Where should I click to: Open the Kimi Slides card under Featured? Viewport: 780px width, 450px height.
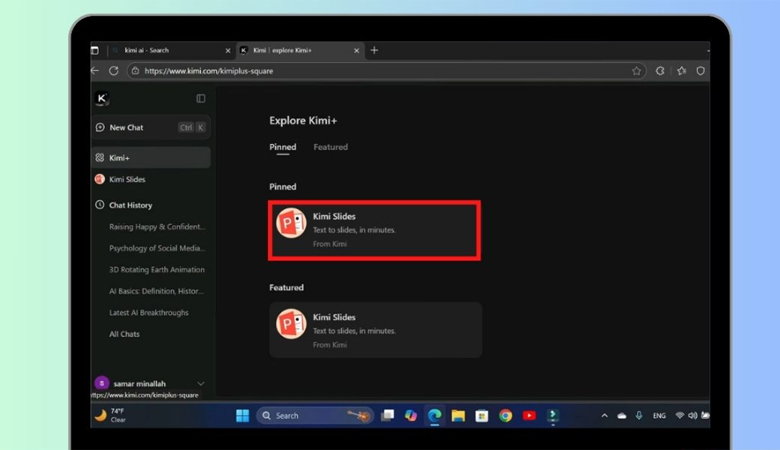coord(376,330)
